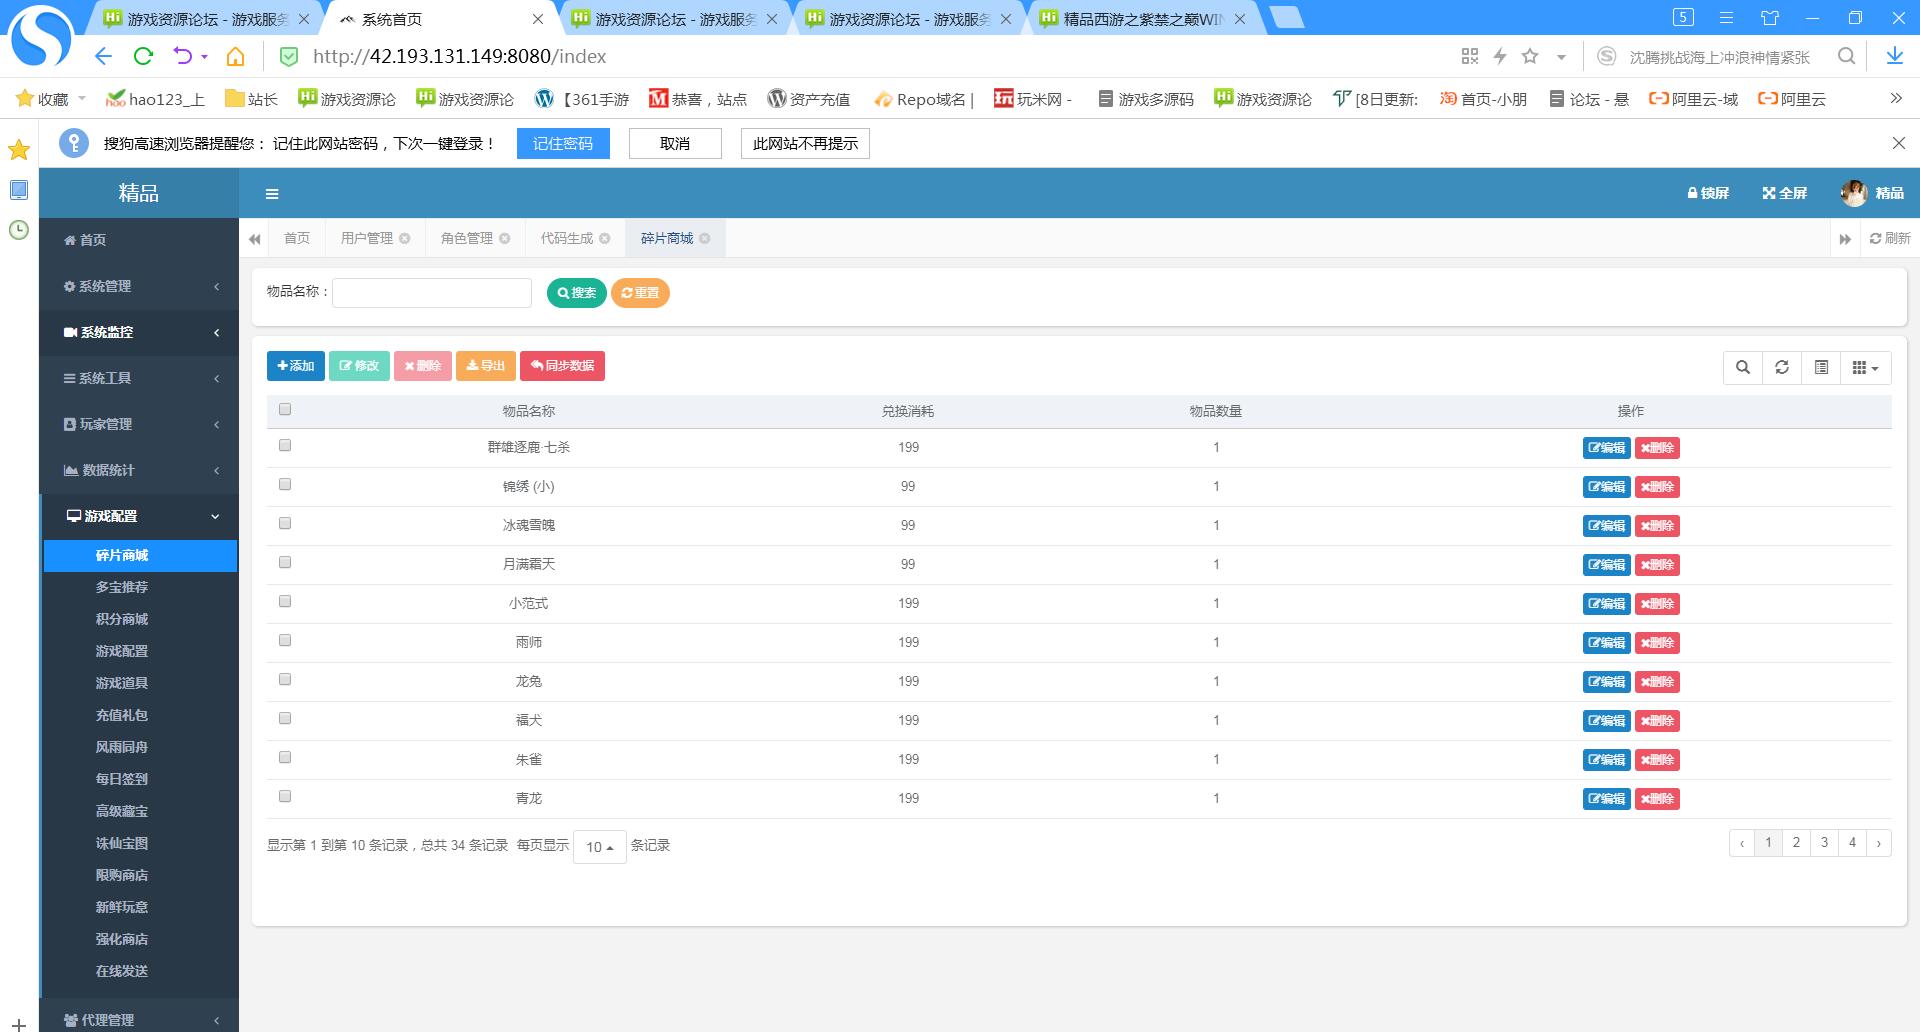The image size is (1920, 1032).
Task: Focus the 物品名称 input field
Action: (432, 293)
